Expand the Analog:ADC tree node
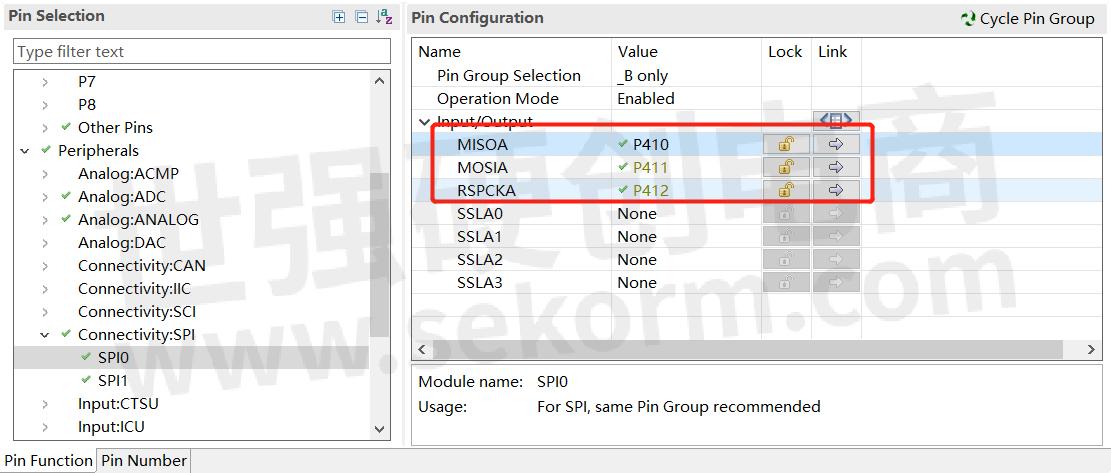This screenshot has height=473, width=1111. [45, 197]
